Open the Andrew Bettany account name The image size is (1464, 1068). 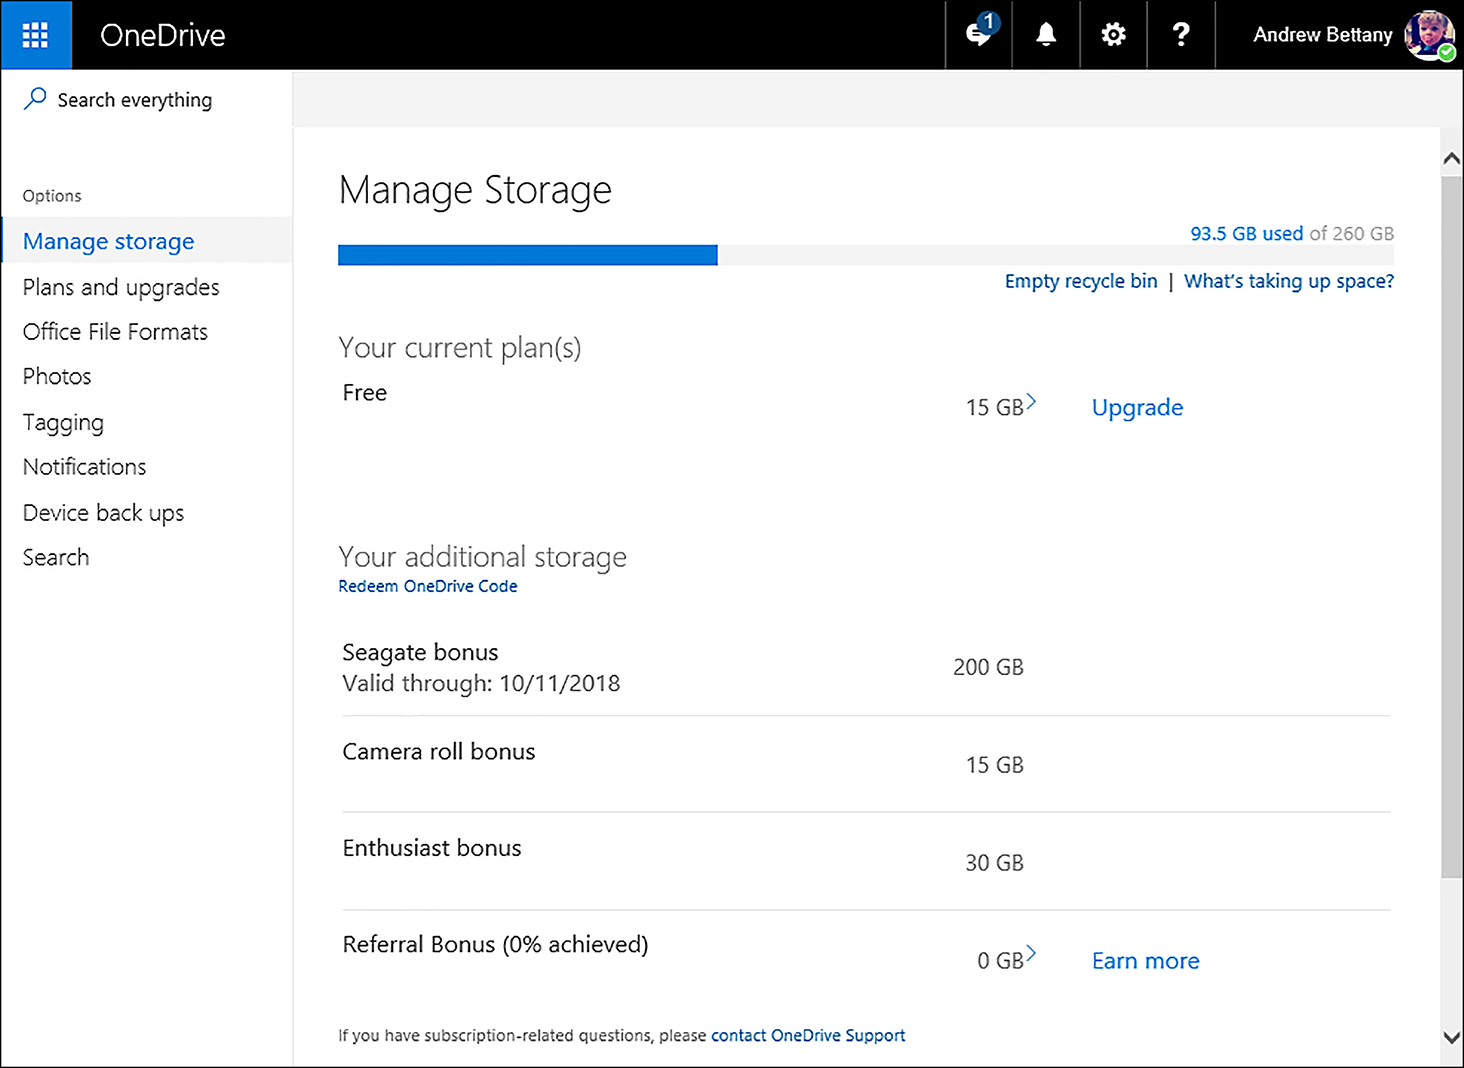(1322, 35)
